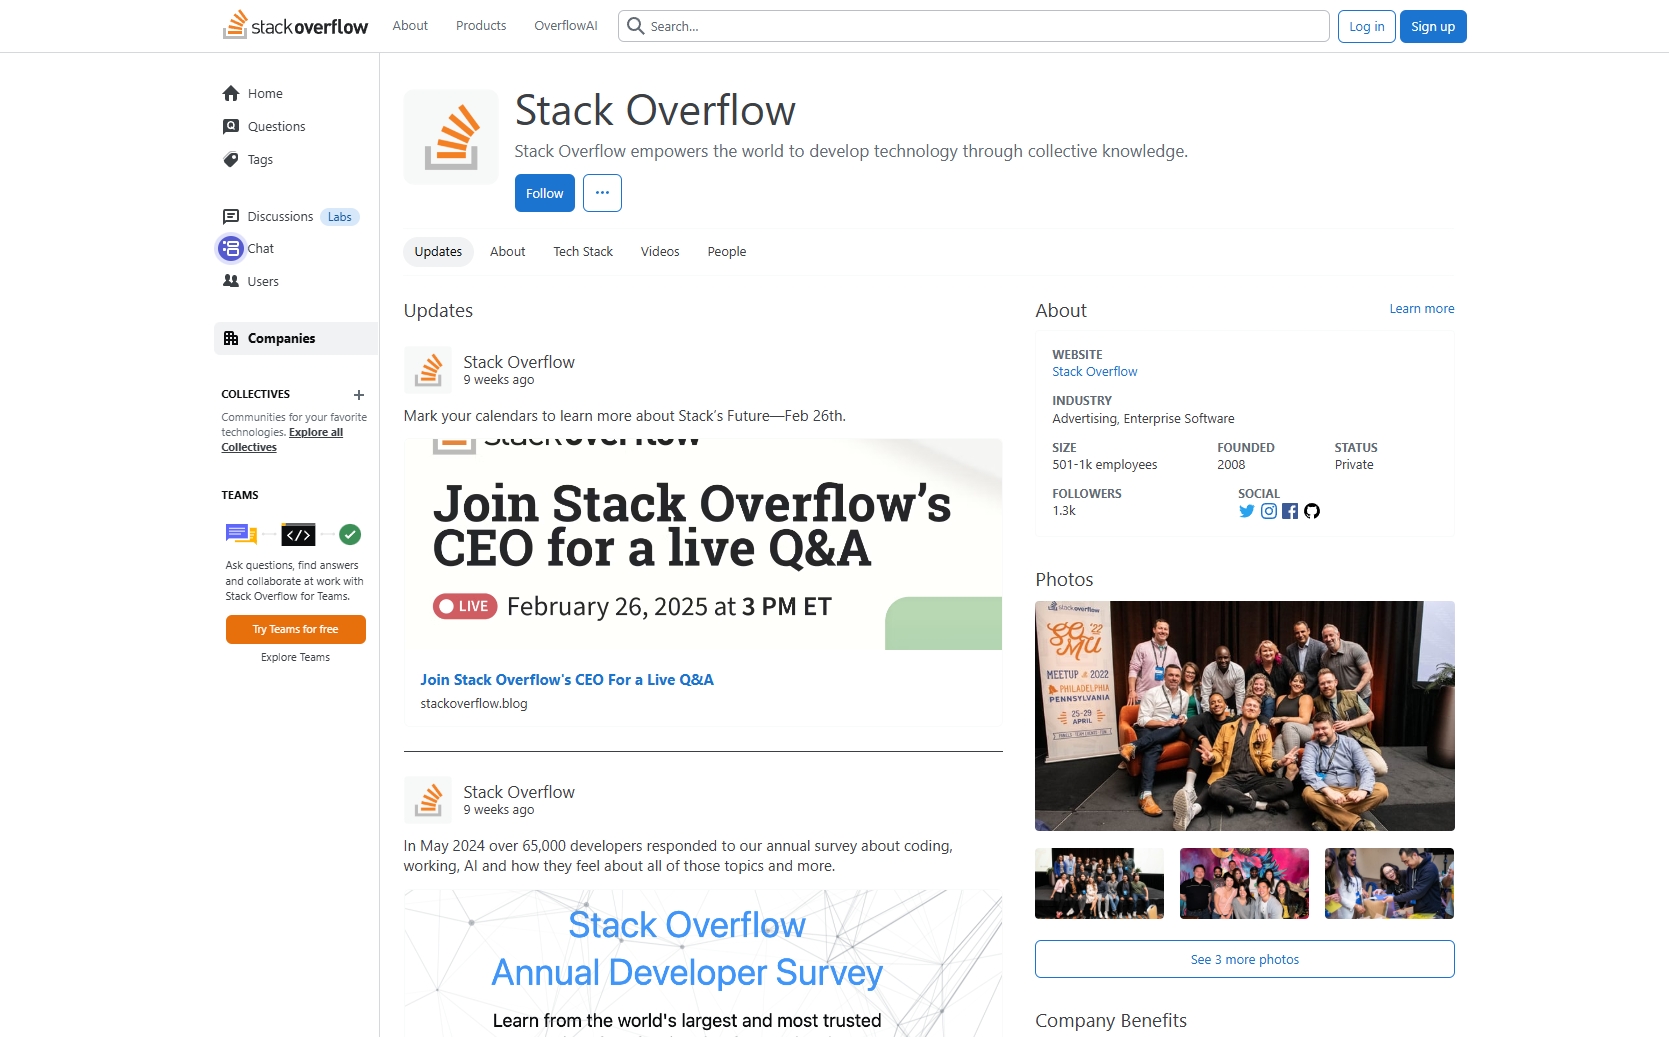Click the 1.3k followers count
Viewport: 1669px width, 1037px height.
click(1064, 511)
